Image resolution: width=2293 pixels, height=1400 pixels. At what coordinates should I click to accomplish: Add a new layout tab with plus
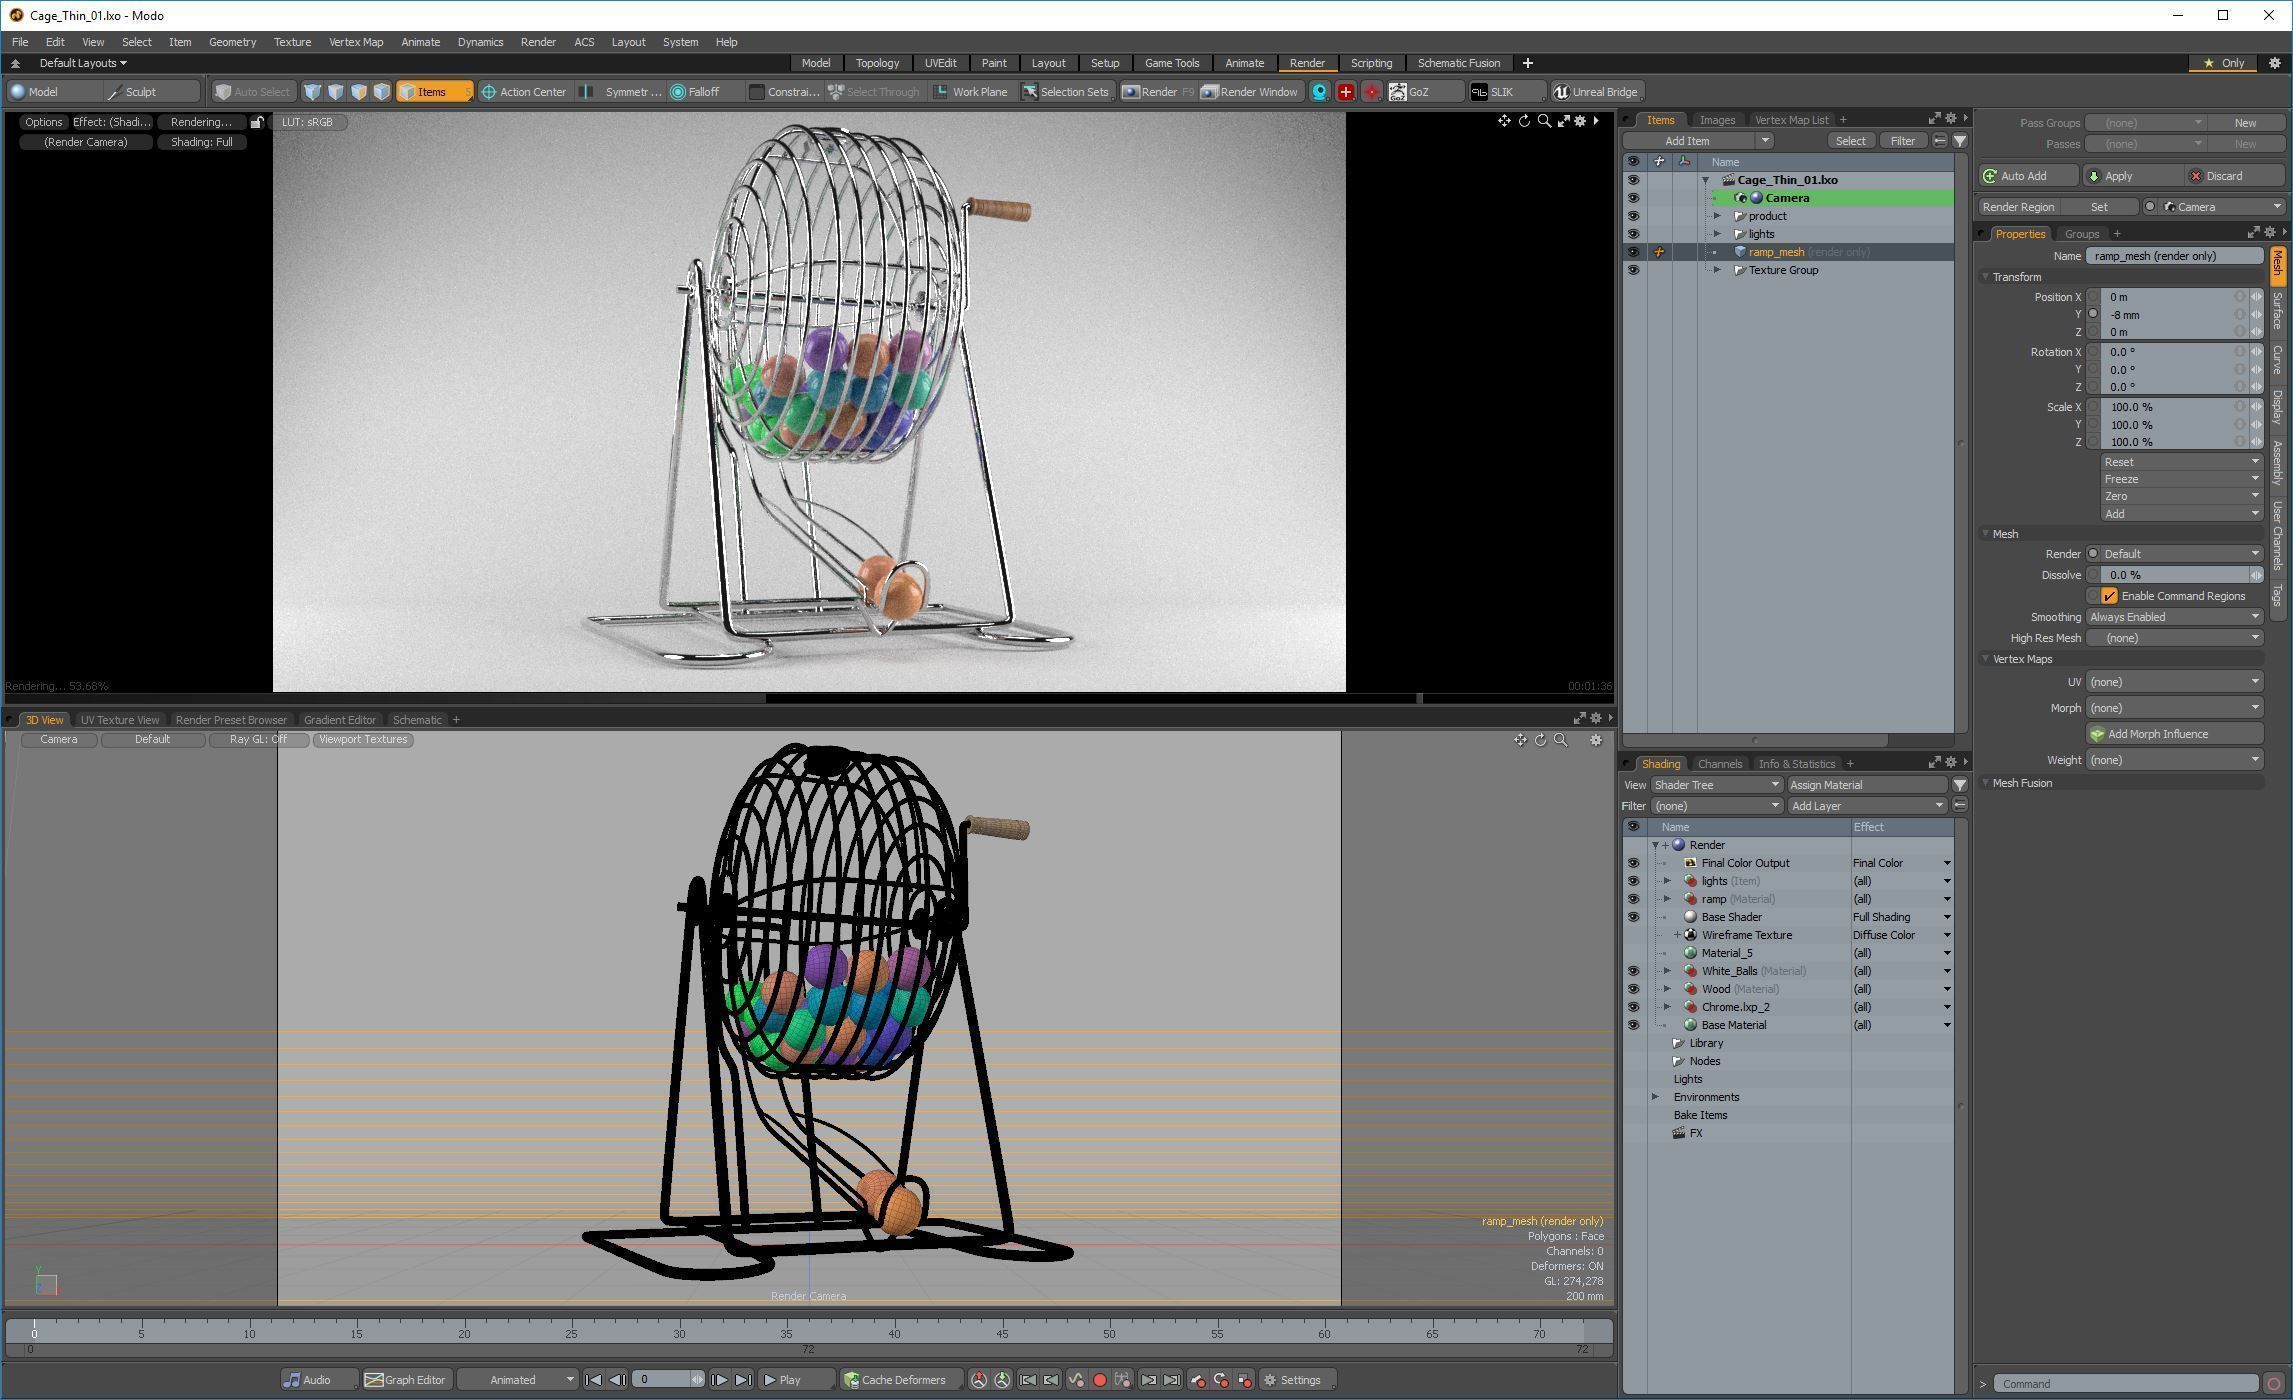tap(1527, 63)
